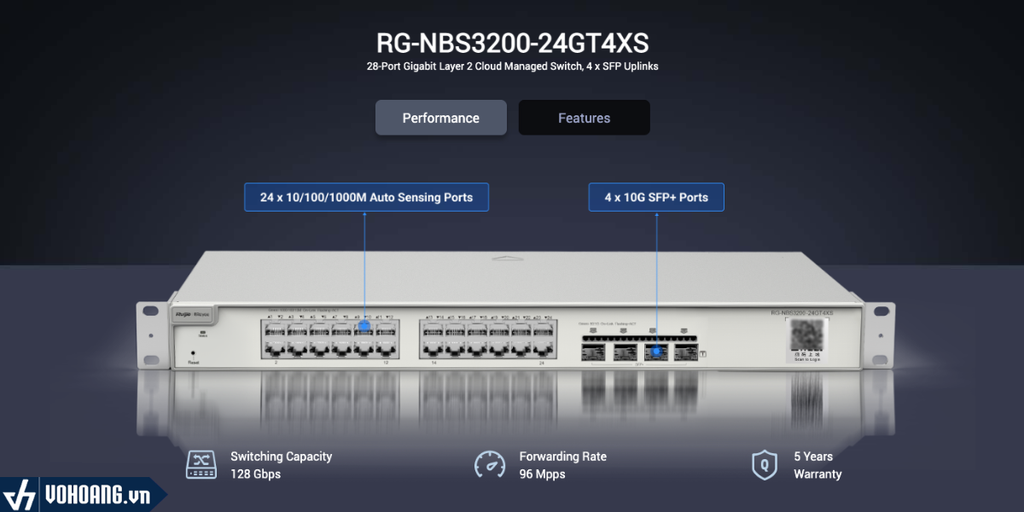Click the Switching Capacity icon

[201, 465]
